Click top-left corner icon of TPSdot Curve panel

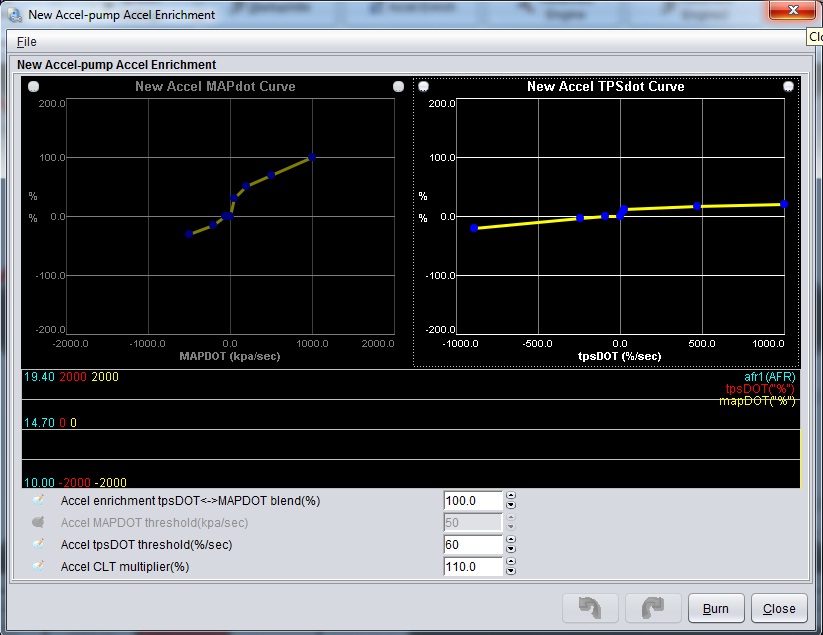(423, 86)
